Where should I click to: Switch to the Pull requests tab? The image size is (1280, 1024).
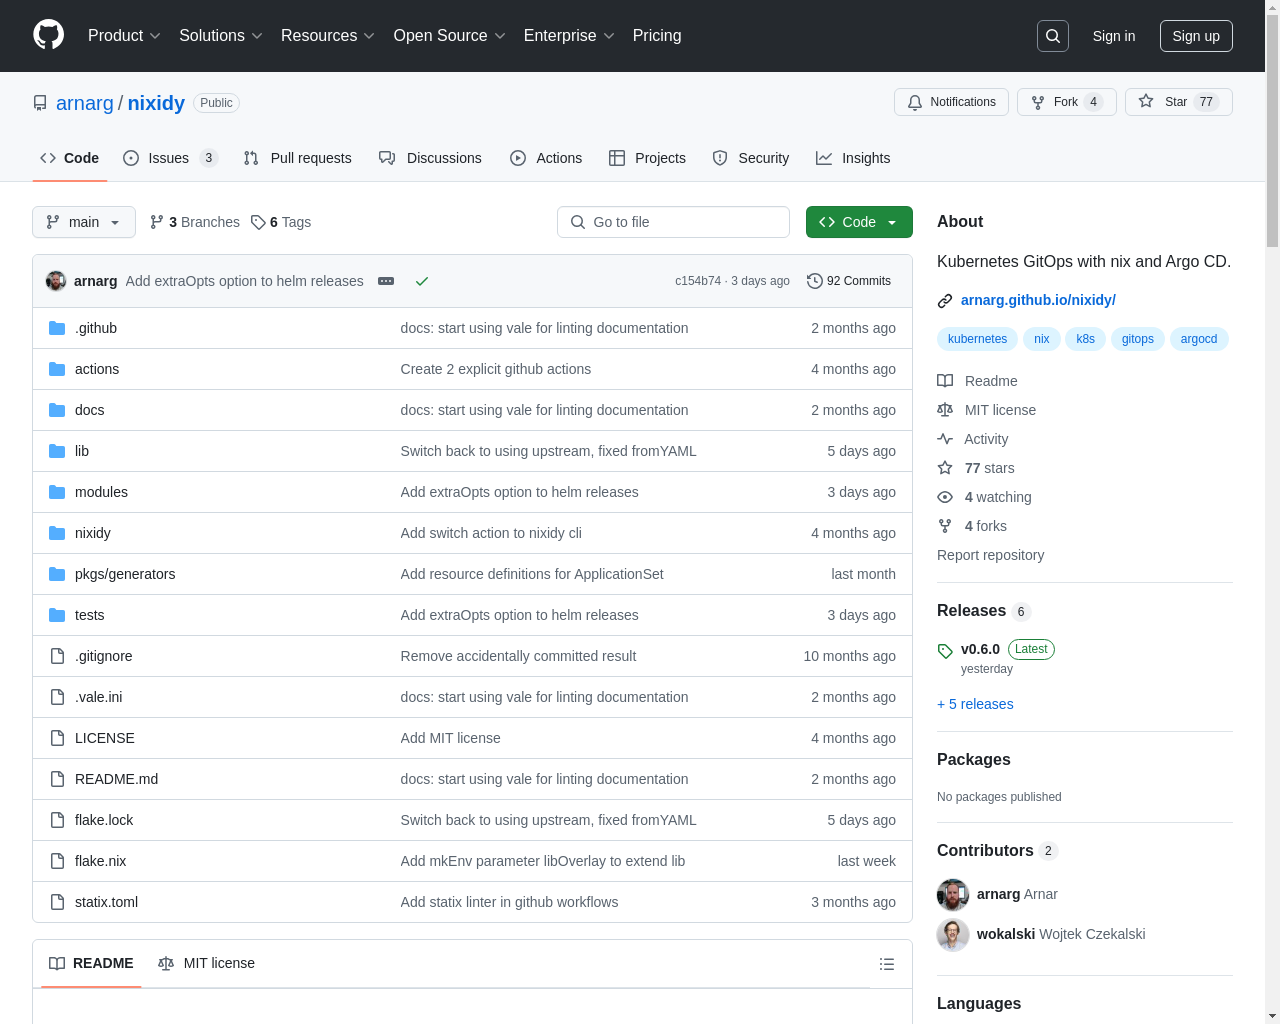tap(298, 158)
